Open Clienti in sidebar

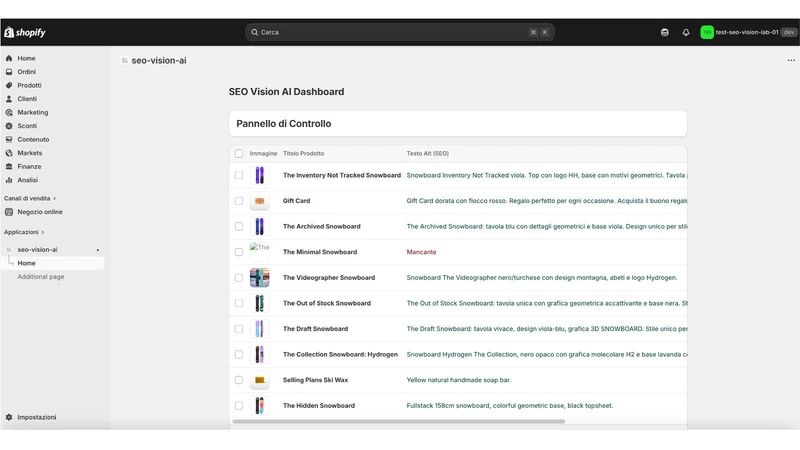27,99
